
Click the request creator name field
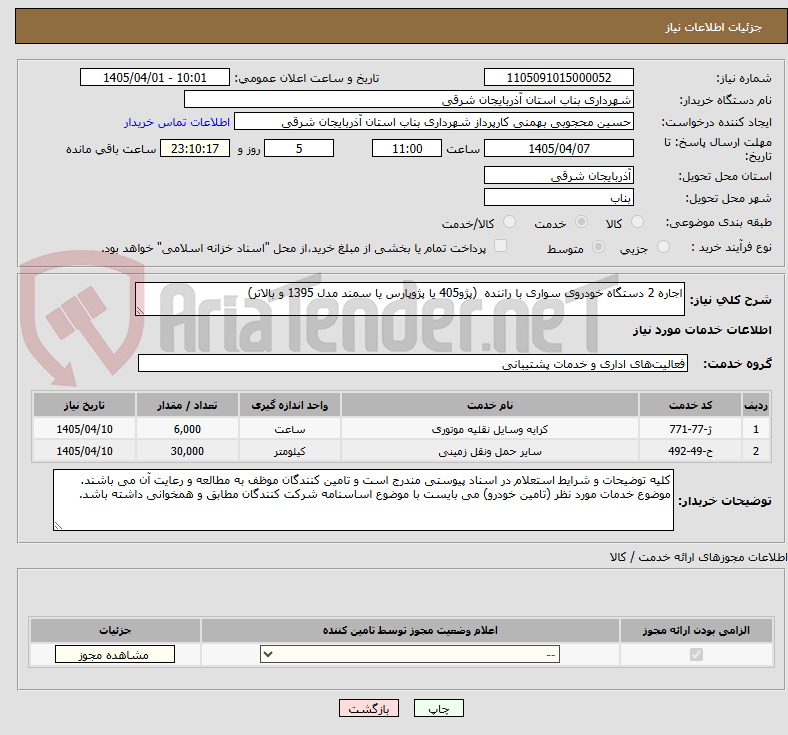[x=434, y=122]
